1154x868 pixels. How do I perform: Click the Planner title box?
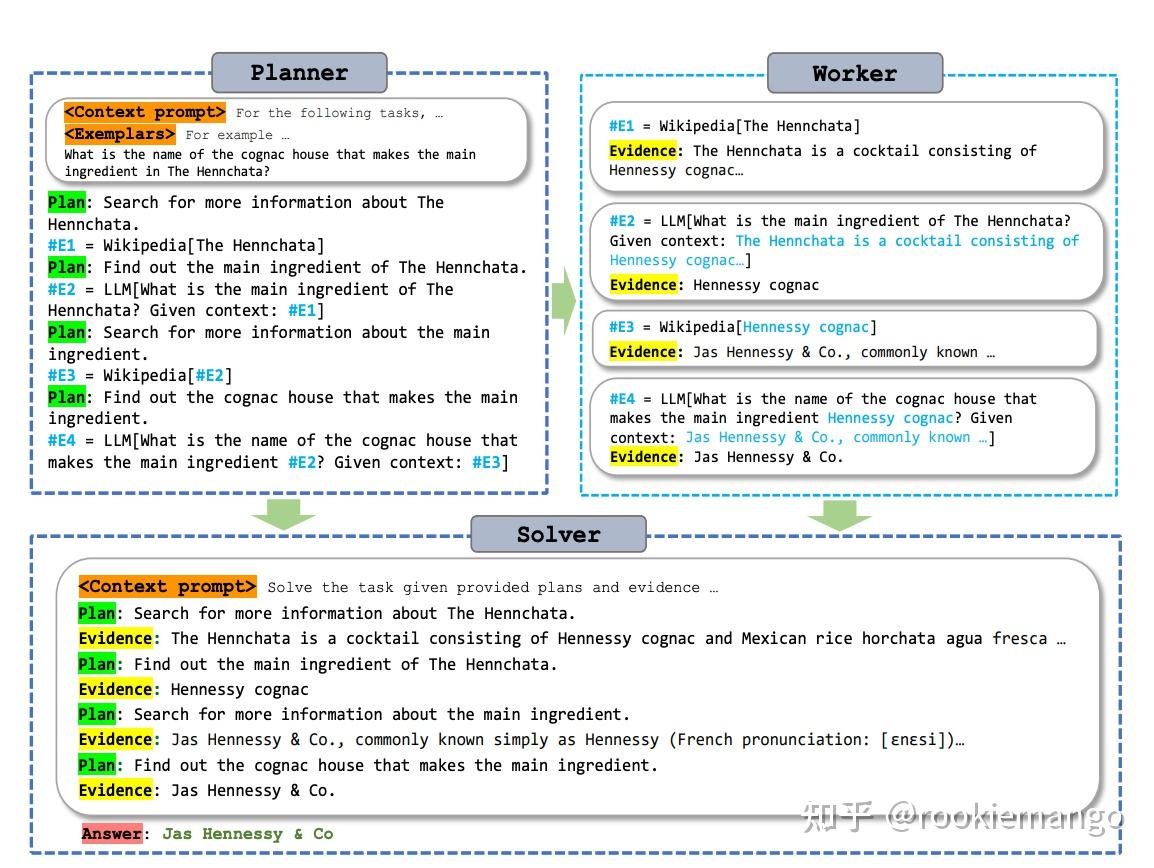[x=299, y=72]
